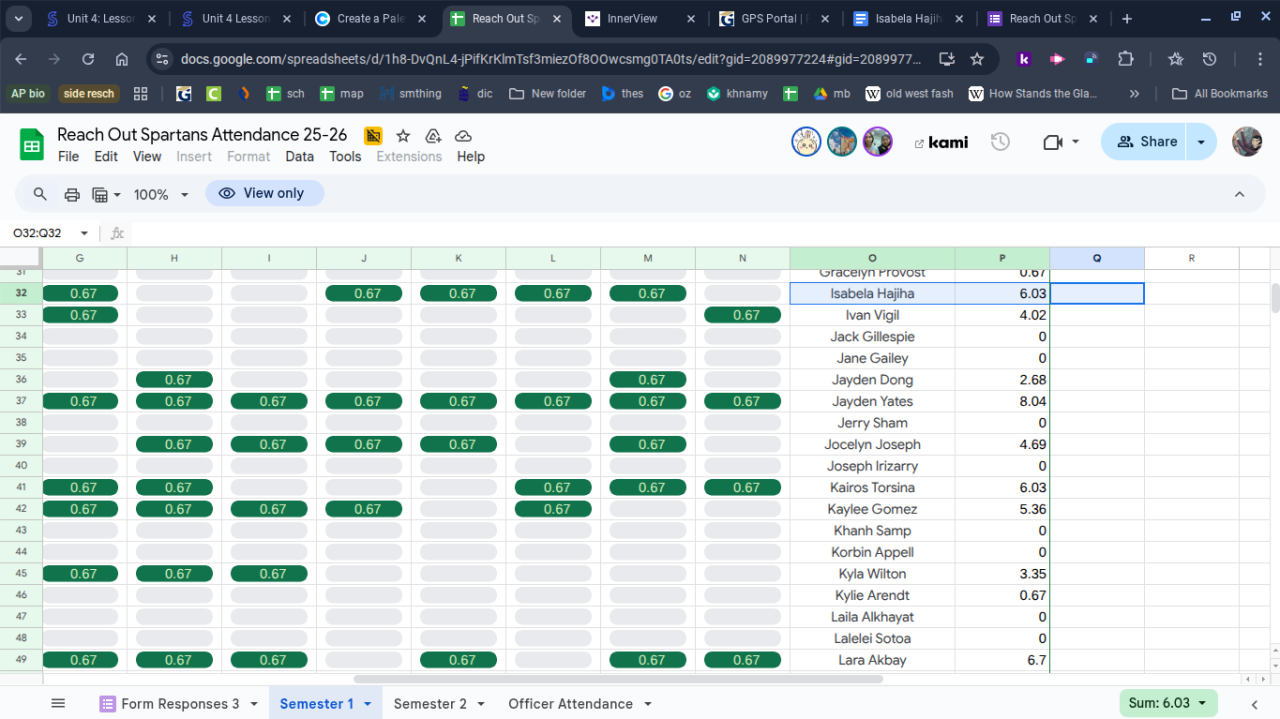Click the install app icon in address bar

(x=947, y=59)
